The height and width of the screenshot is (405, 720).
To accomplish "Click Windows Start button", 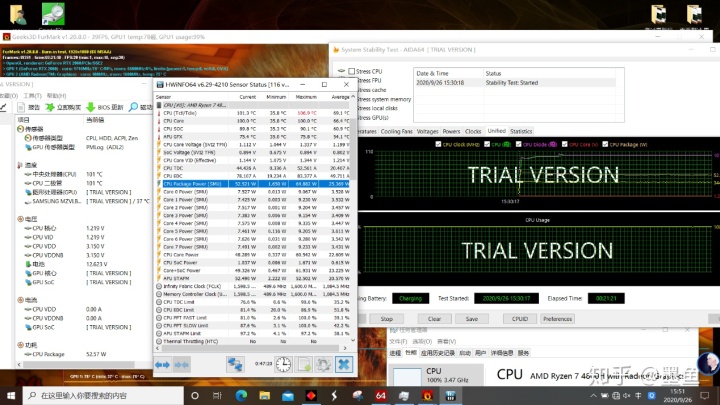I will coord(11,395).
